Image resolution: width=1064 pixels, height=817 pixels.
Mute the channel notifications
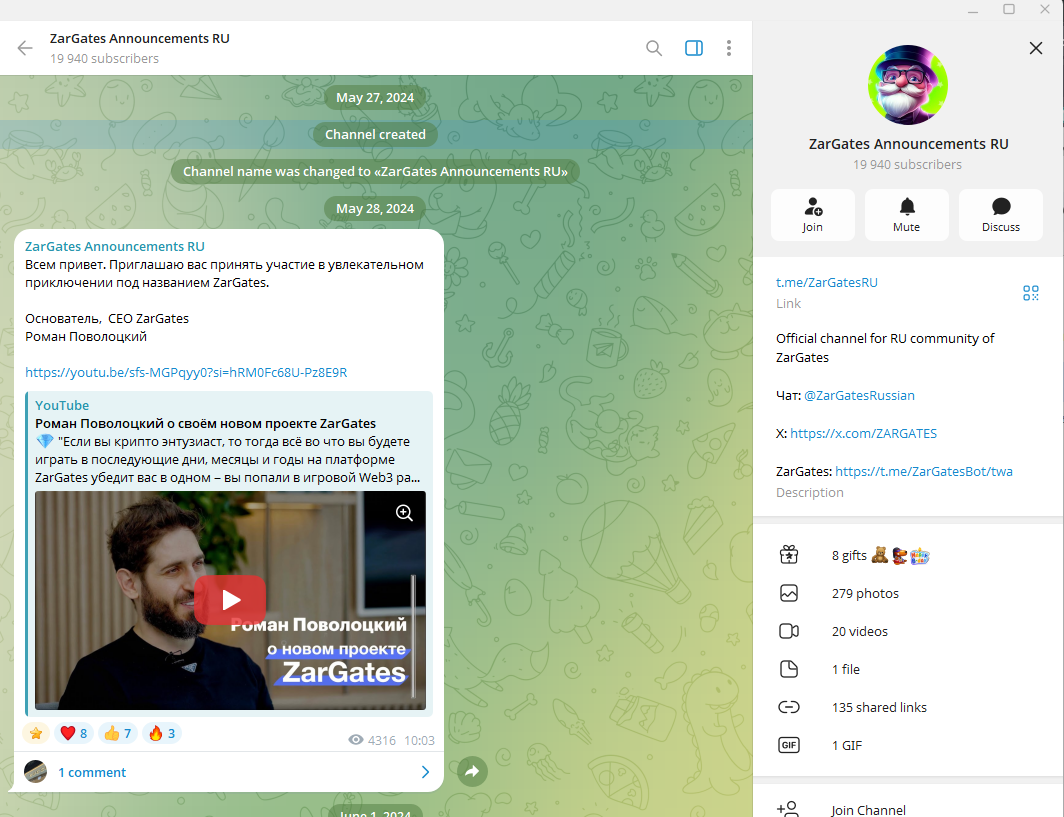906,214
